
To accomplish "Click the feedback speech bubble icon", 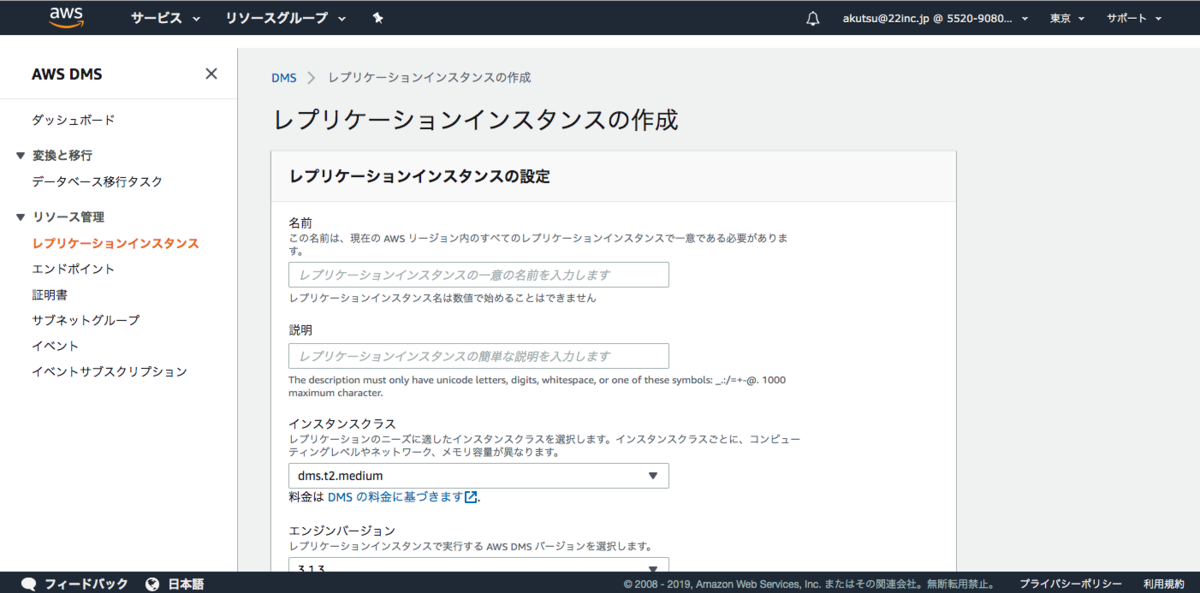I will pyautogui.click(x=29, y=583).
